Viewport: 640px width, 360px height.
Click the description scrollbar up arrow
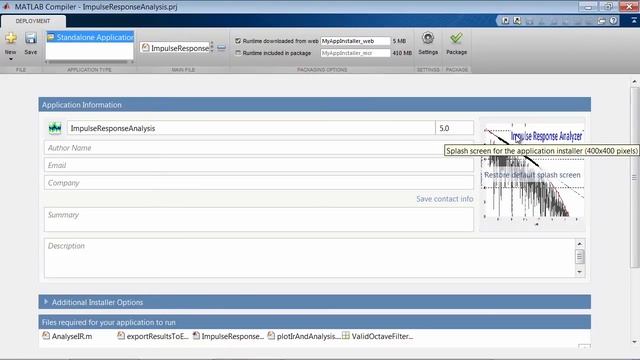(580, 244)
